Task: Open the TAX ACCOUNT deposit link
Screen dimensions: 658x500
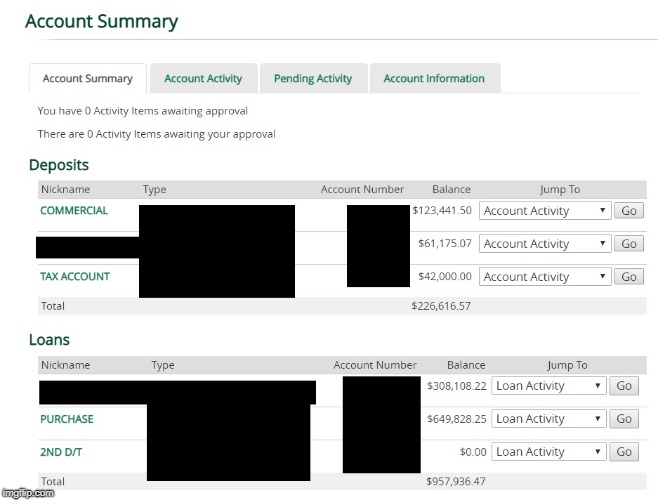Action: point(75,277)
